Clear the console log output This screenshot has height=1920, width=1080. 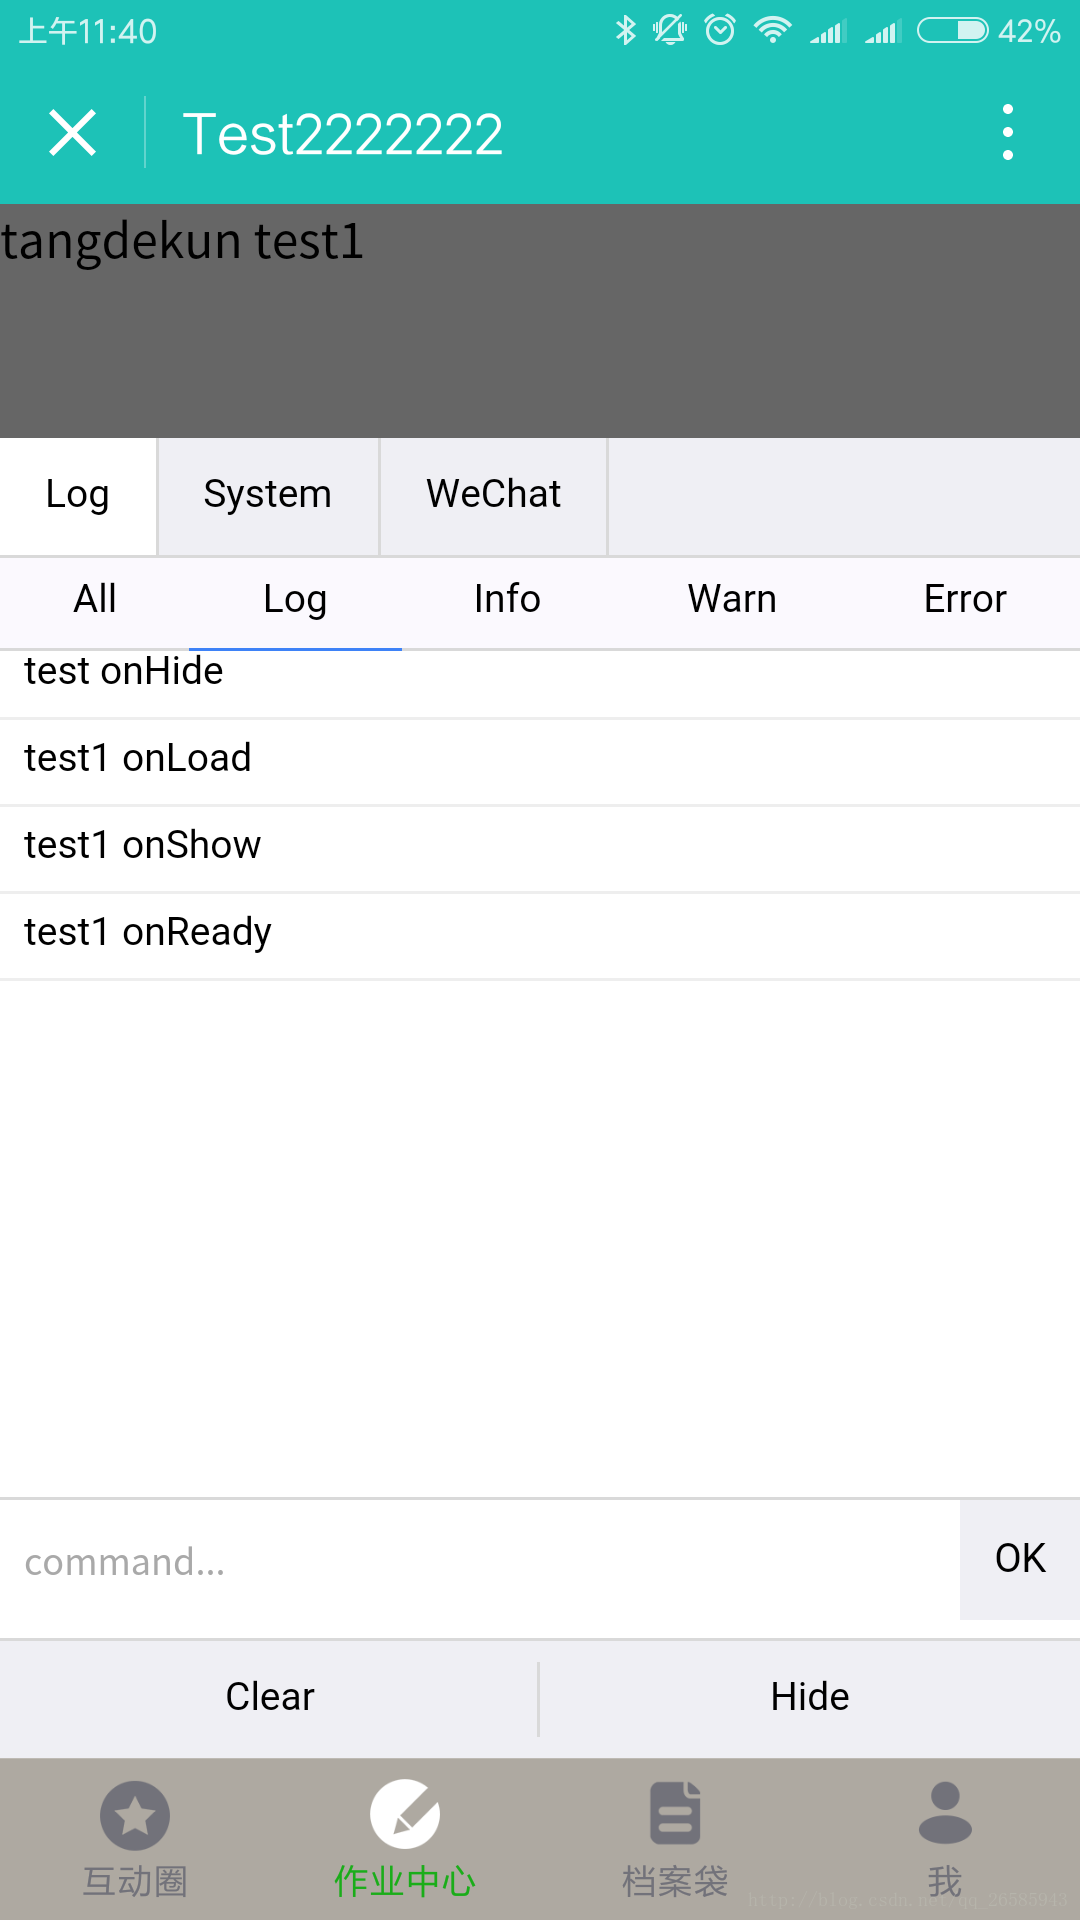270,1697
